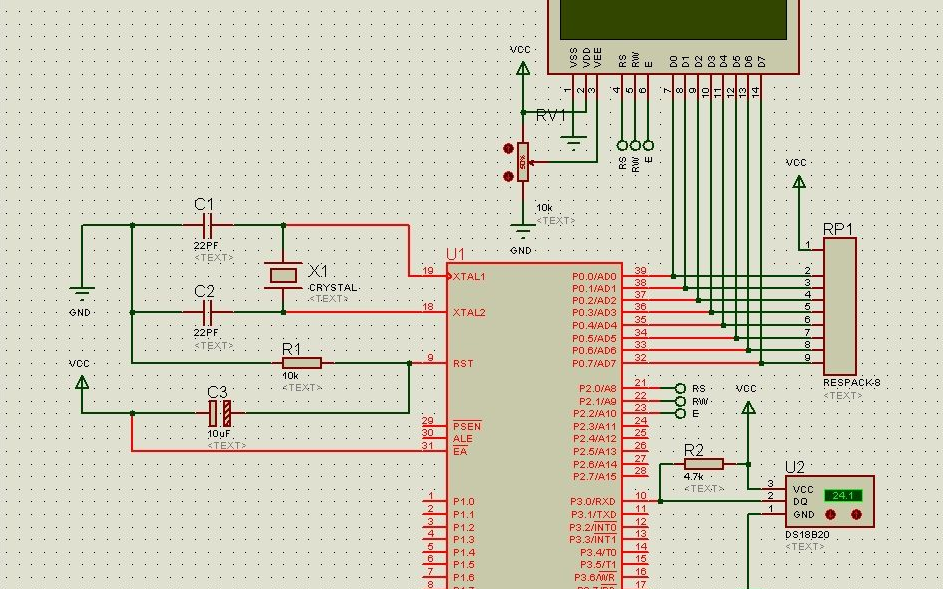Click the 10k value beside RV1
943x589 pixels.
[544, 208]
